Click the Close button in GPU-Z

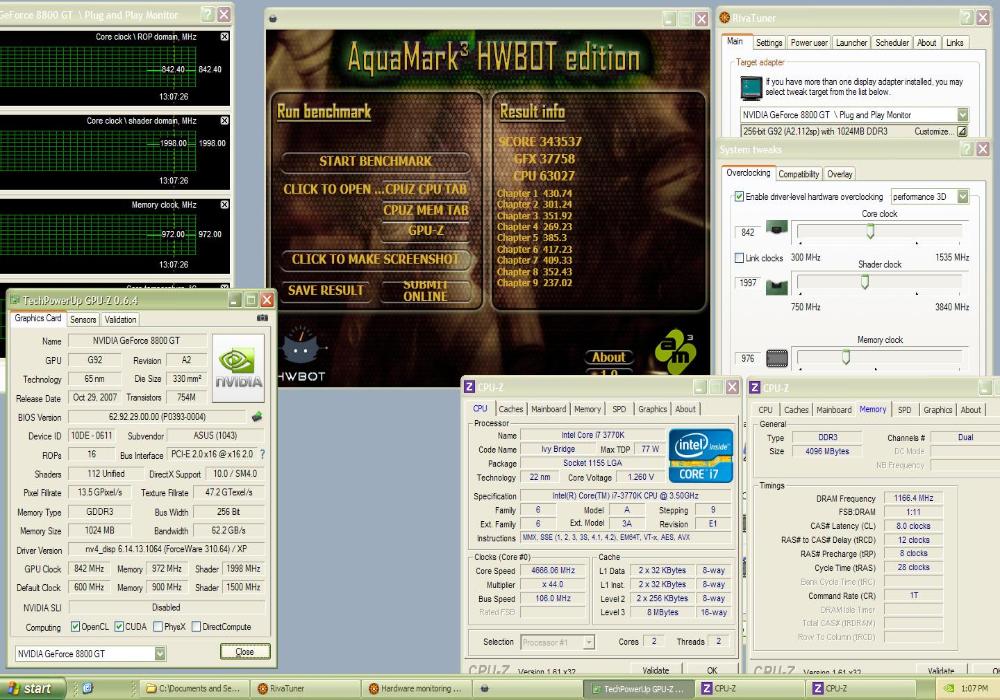245,652
